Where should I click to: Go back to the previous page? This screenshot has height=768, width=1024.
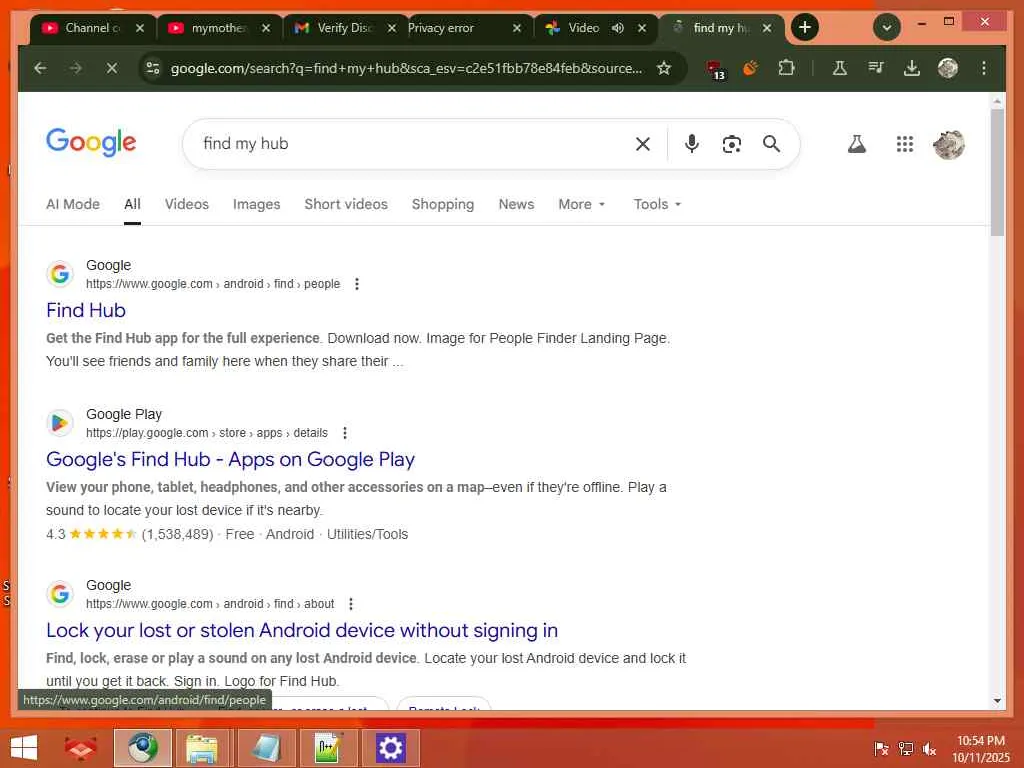coord(40,68)
